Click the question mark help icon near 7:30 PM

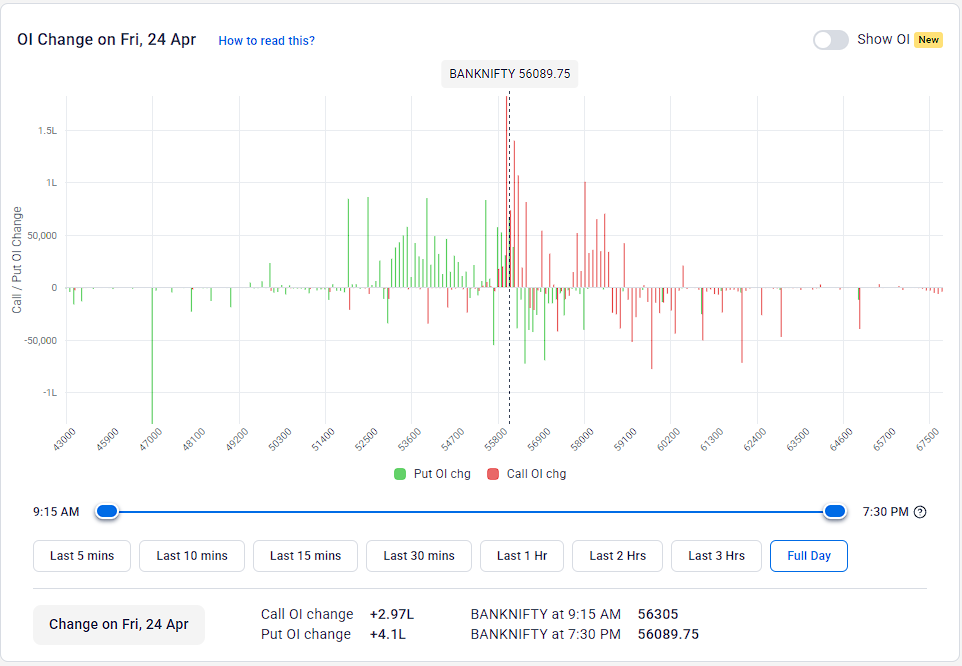tap(920, 511)
